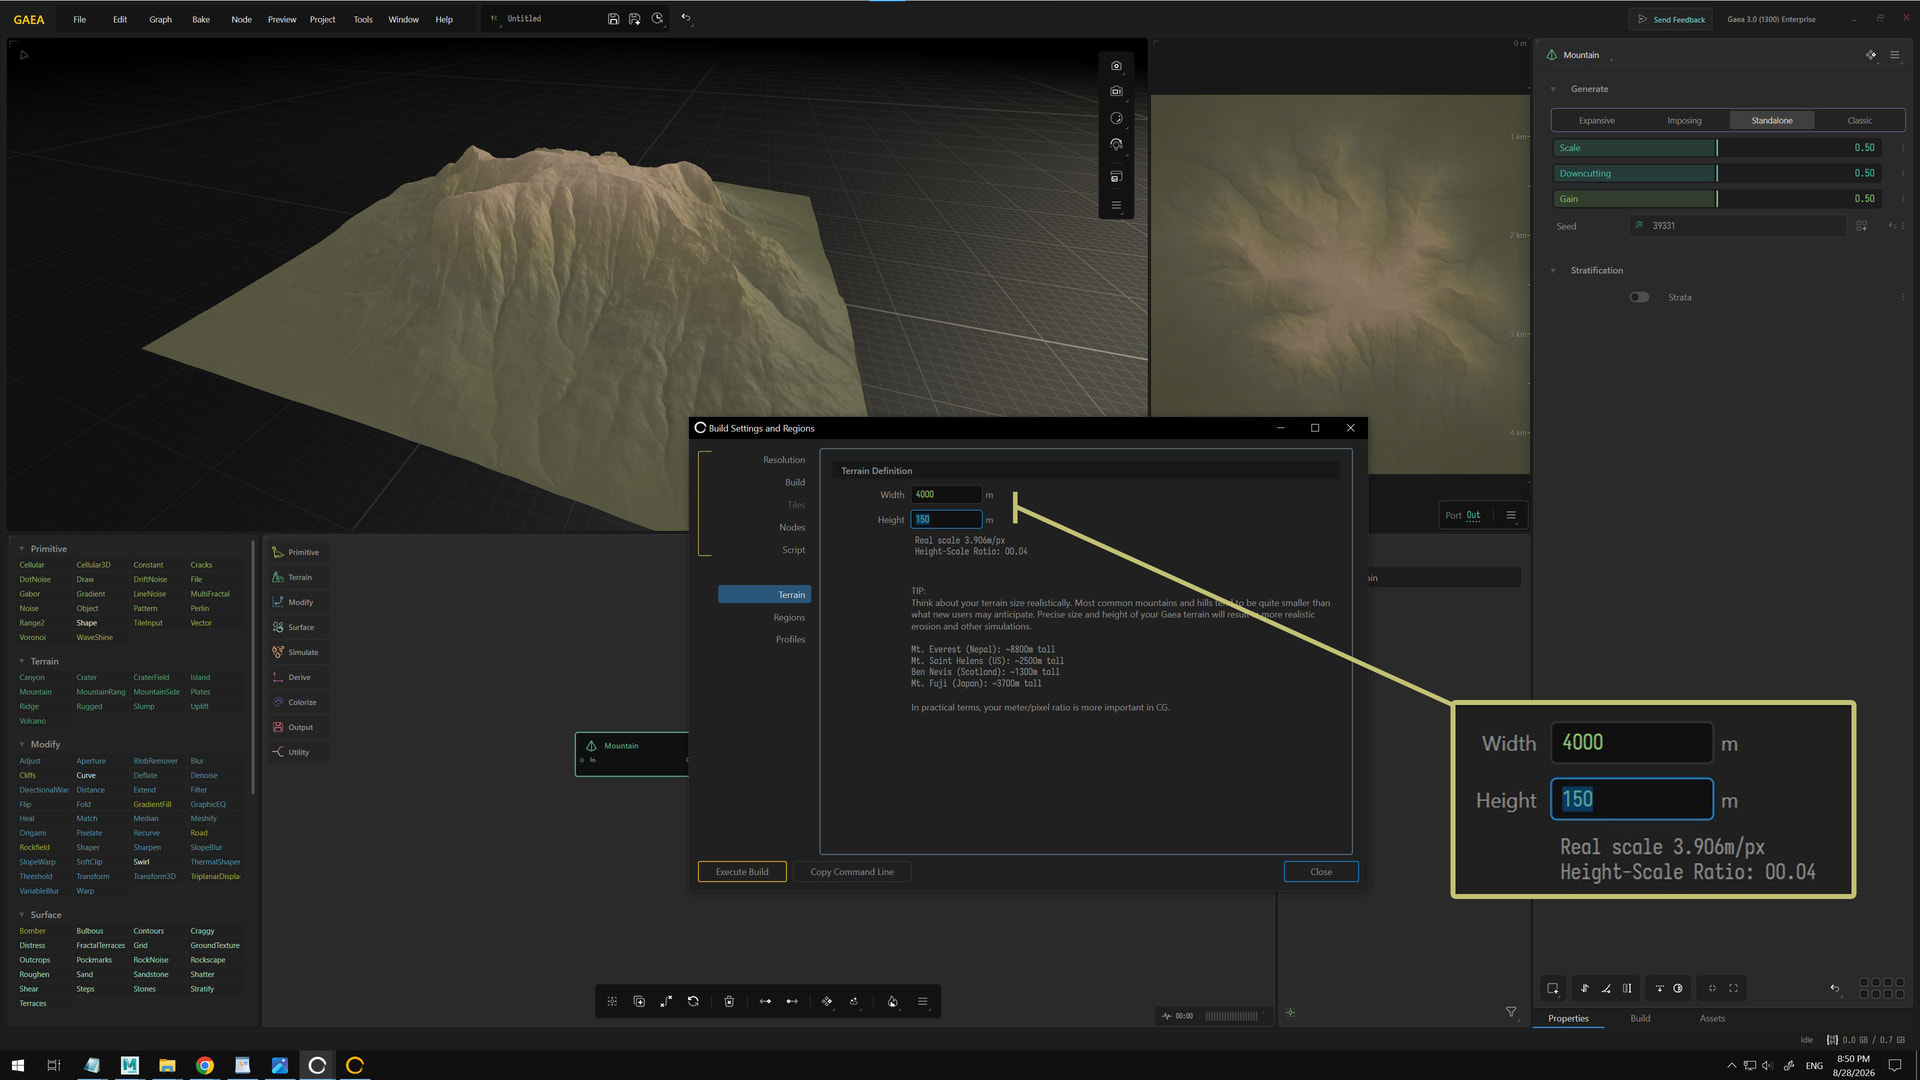The width and height of the screenshot is (1920, 1080).
Task: Select the Classic mountain style
Action: click(x=1859, y=121)
